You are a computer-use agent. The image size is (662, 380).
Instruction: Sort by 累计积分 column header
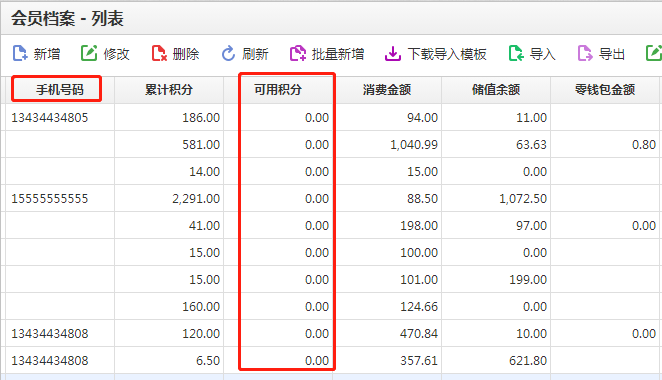click(x=169, y=90)
